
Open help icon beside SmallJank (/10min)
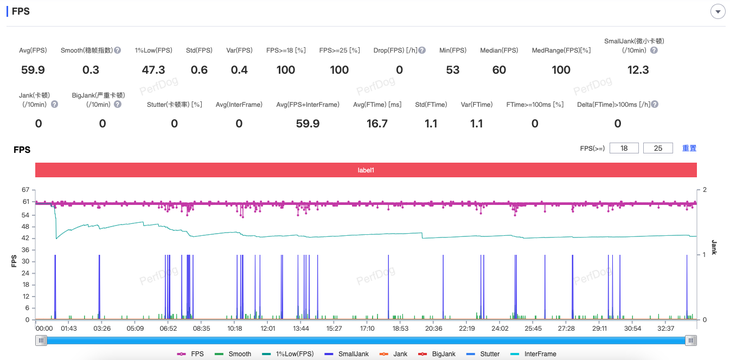[x=654, y=50]
